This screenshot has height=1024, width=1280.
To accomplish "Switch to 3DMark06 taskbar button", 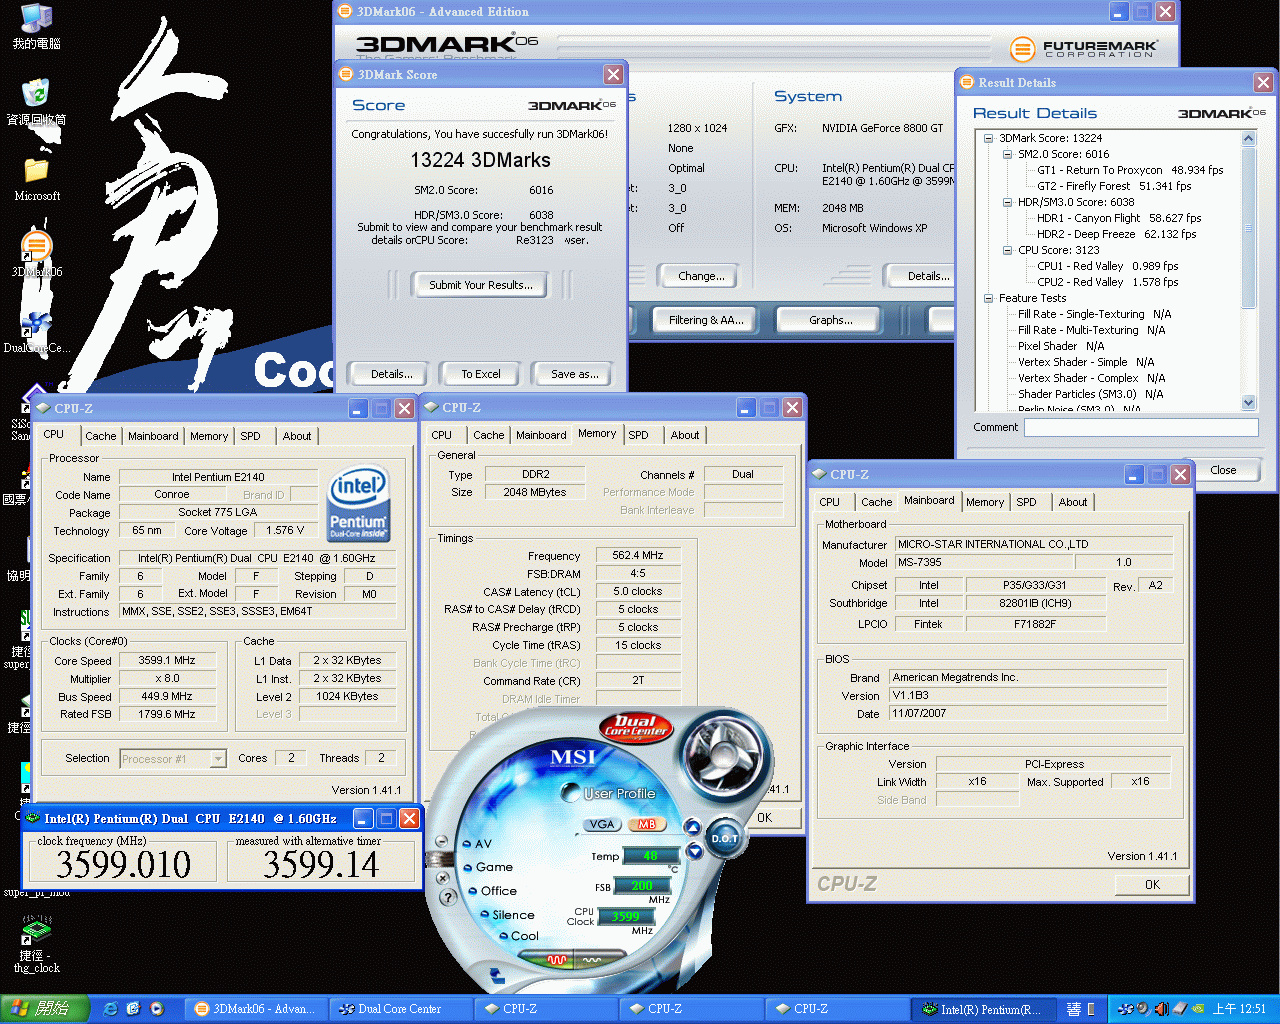I will [x=256, y=1009].
